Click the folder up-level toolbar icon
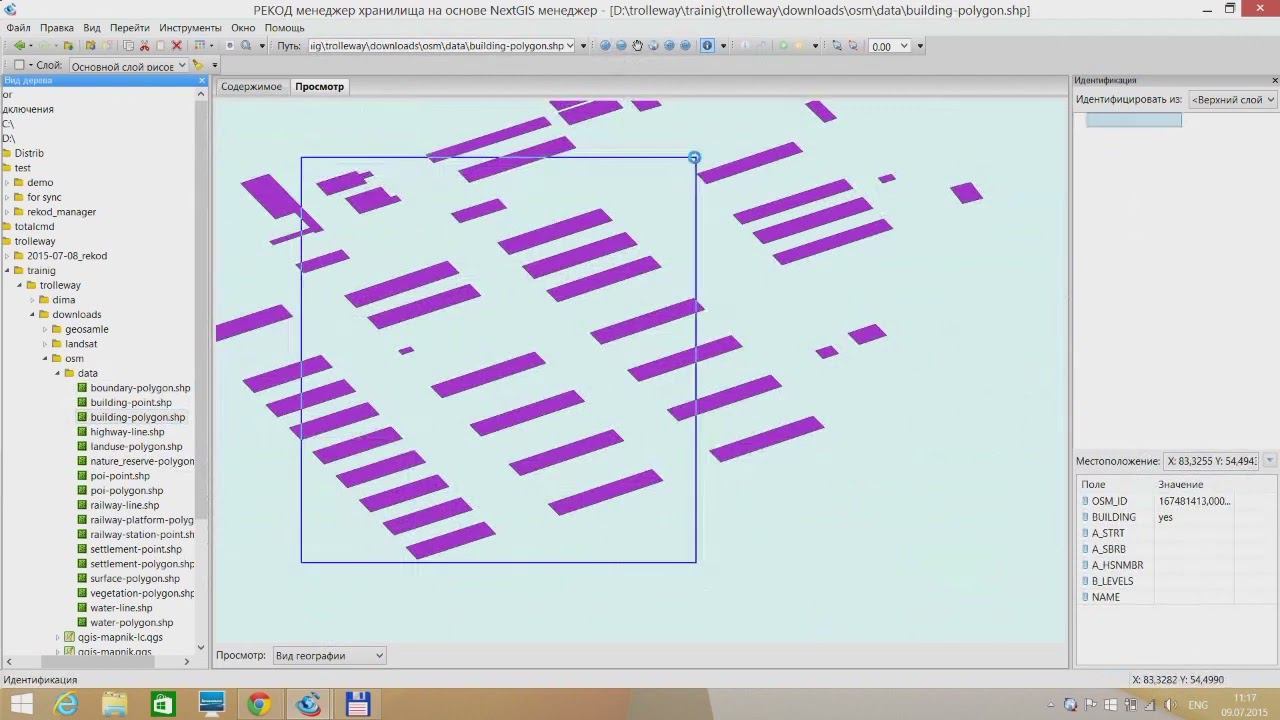 click(68, 46)
